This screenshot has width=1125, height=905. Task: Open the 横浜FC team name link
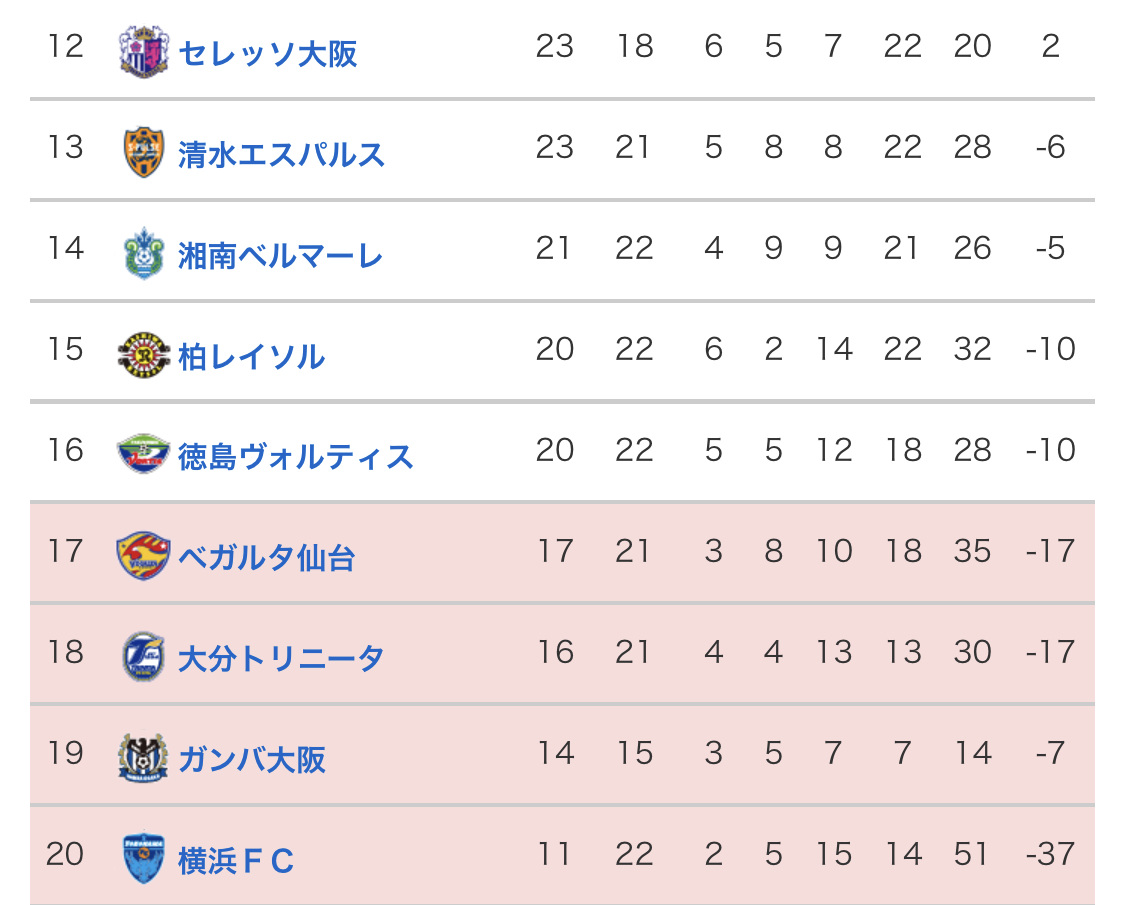tap(236, 860)
